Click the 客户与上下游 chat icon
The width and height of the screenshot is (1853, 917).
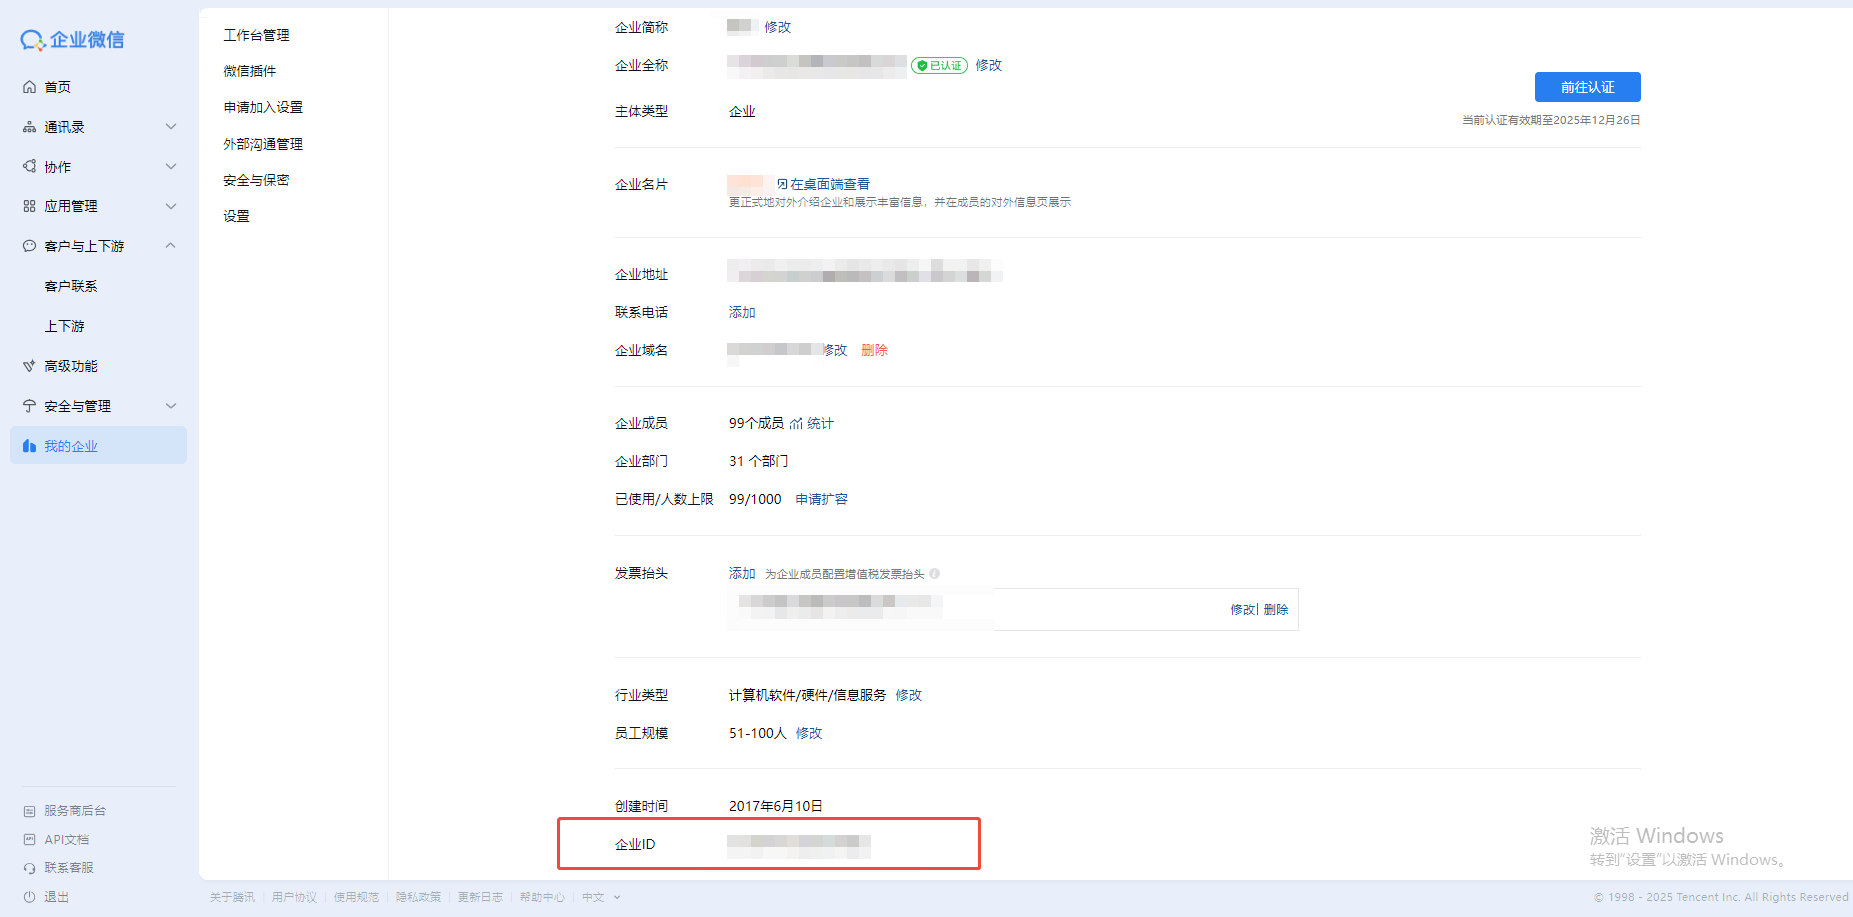click(x=30, y=246)
